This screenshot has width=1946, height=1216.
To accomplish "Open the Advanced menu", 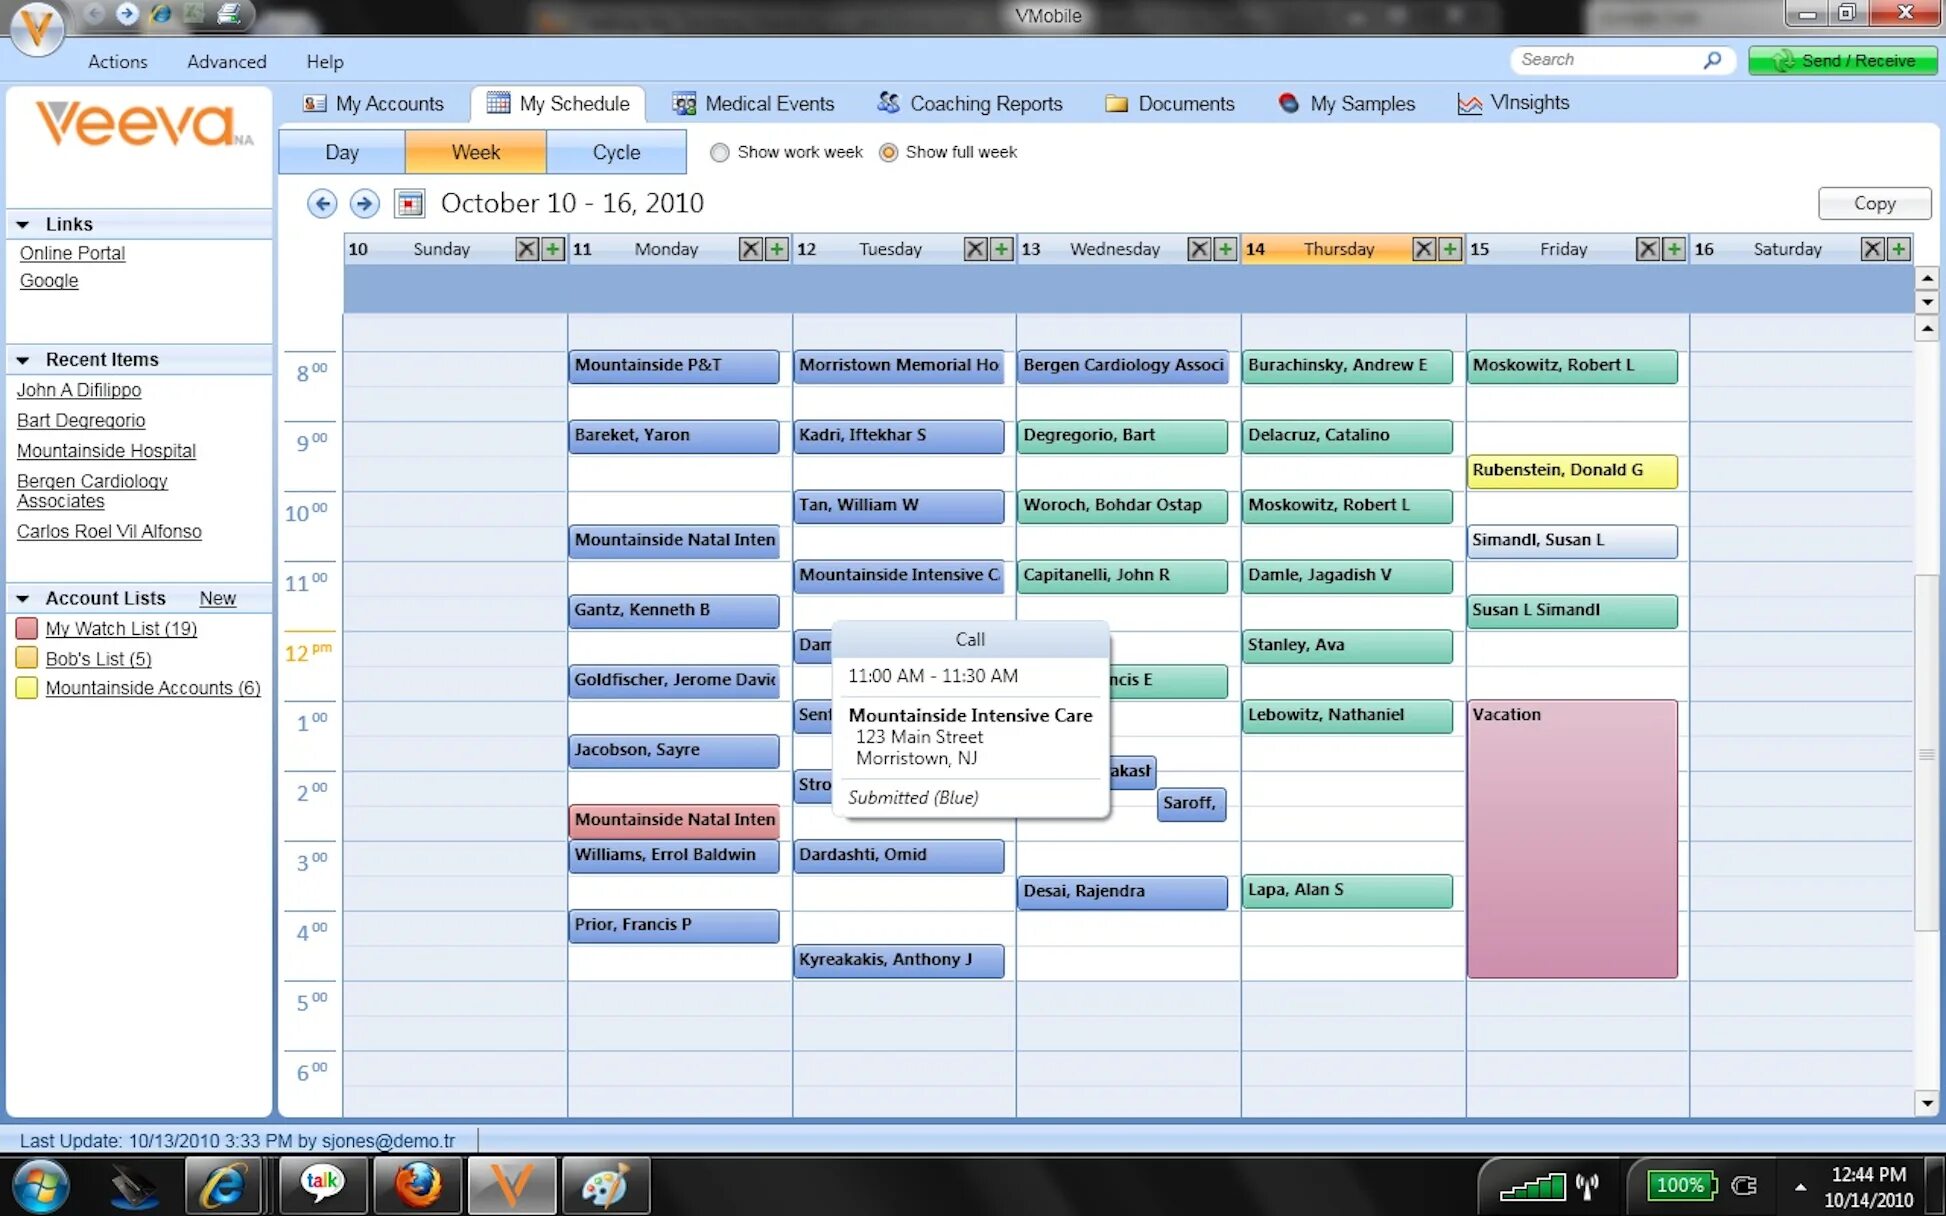I will (x=226, y=62).
